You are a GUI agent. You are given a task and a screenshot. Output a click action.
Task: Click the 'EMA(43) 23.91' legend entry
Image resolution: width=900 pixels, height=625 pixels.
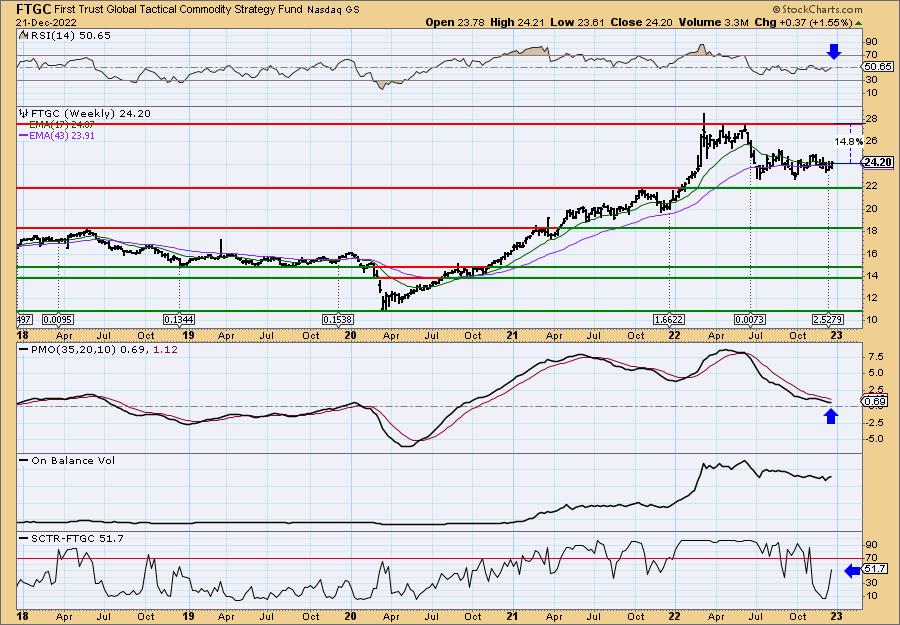(x=57, y=136)
